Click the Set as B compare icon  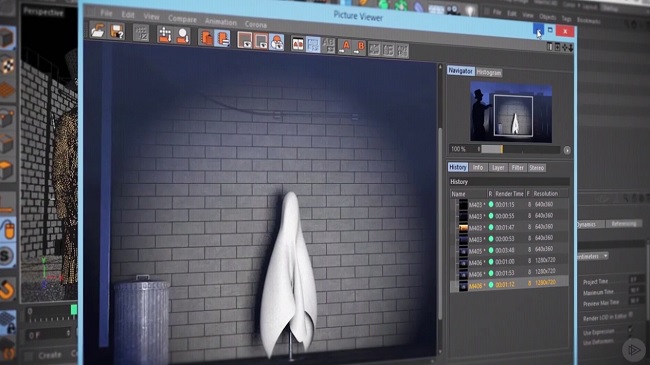pyautogui.click(x=359, y=48)
